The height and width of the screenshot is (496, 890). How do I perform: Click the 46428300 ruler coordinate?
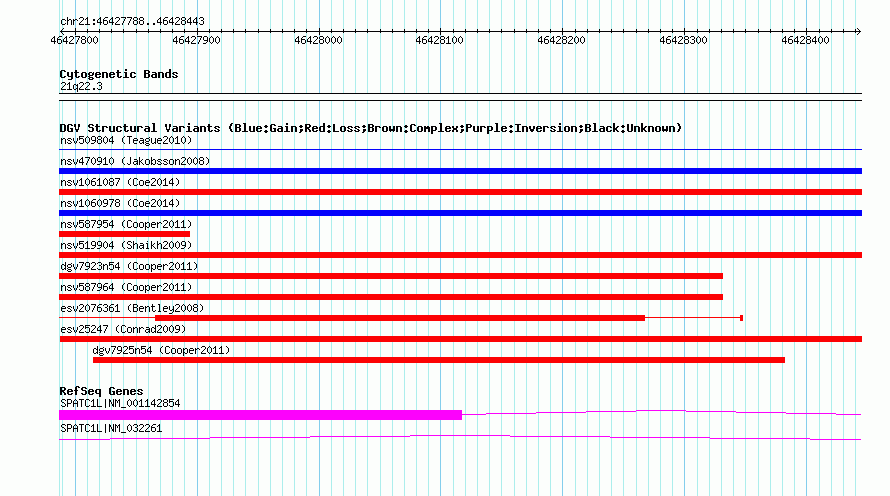point(683,40)
